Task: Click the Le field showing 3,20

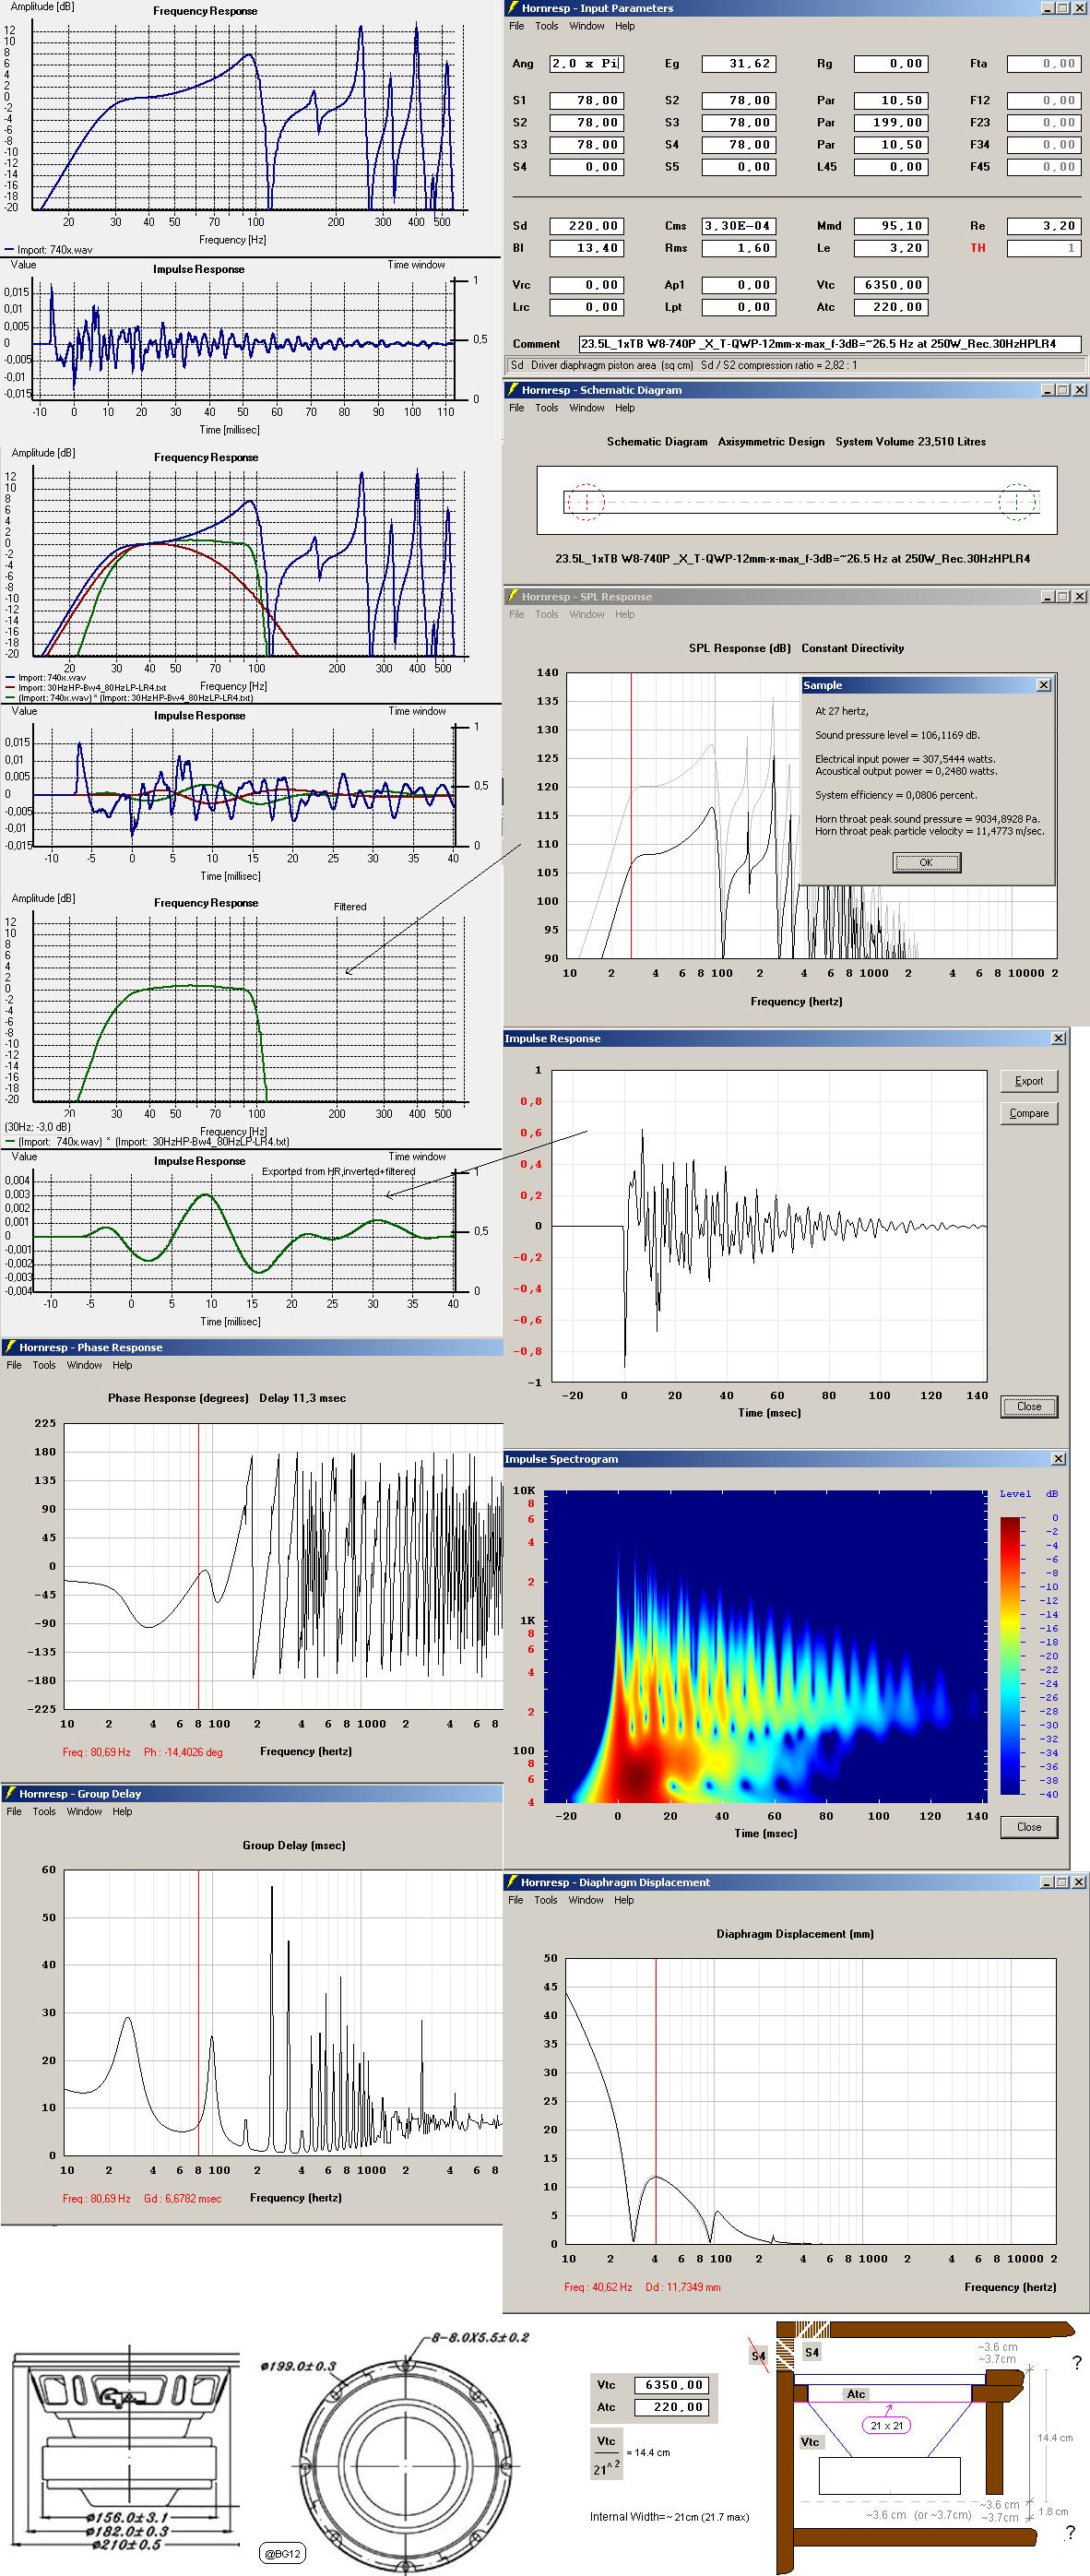Action: (x=891, y=248)
